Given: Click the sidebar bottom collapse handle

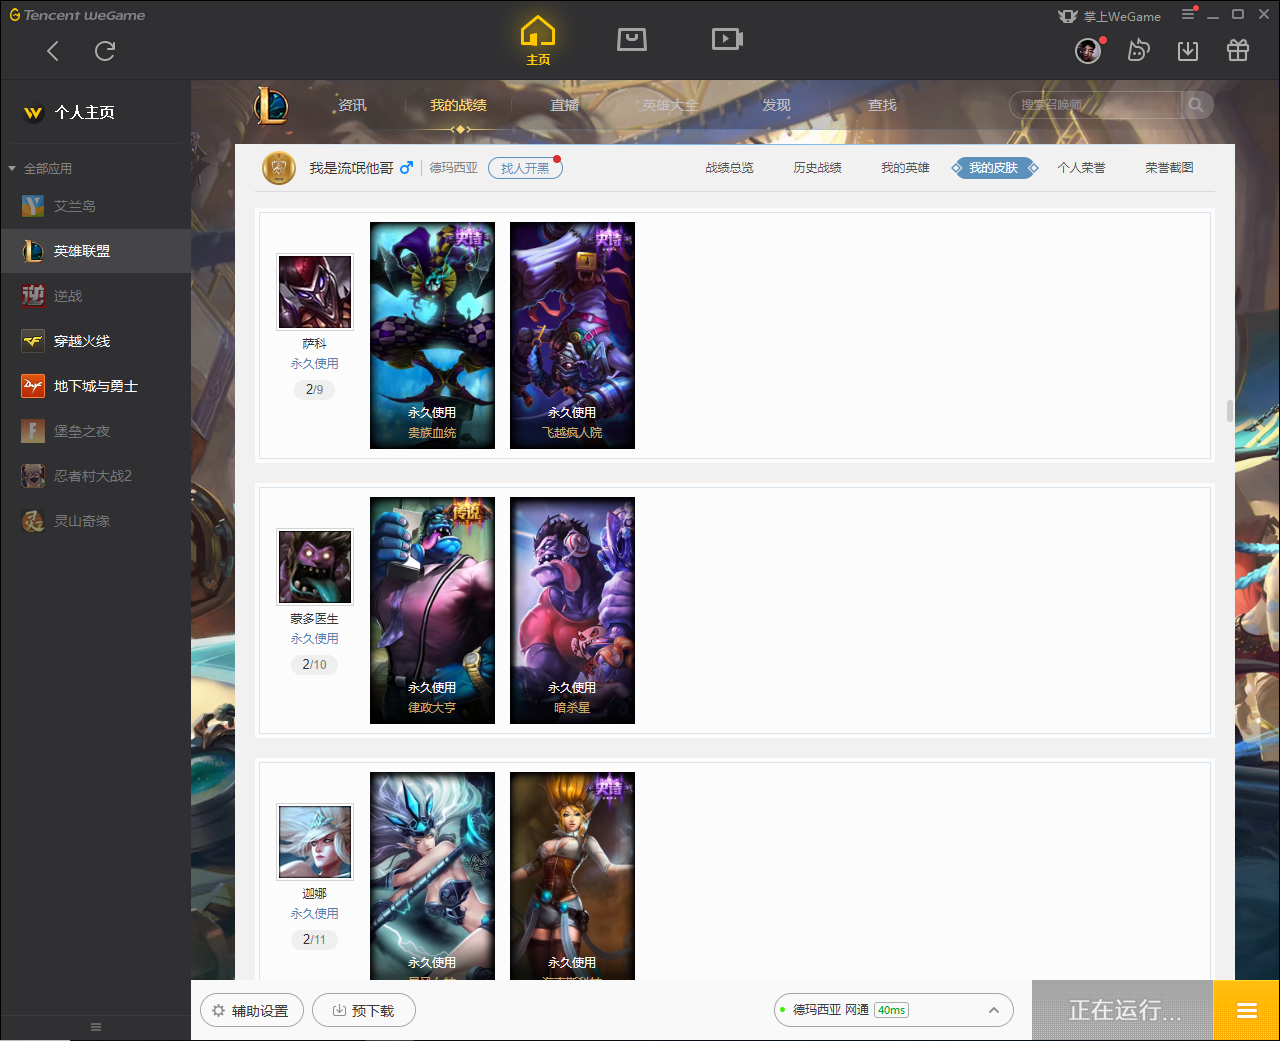Looking at the screenshot, I should click(x=96, y=1027).
